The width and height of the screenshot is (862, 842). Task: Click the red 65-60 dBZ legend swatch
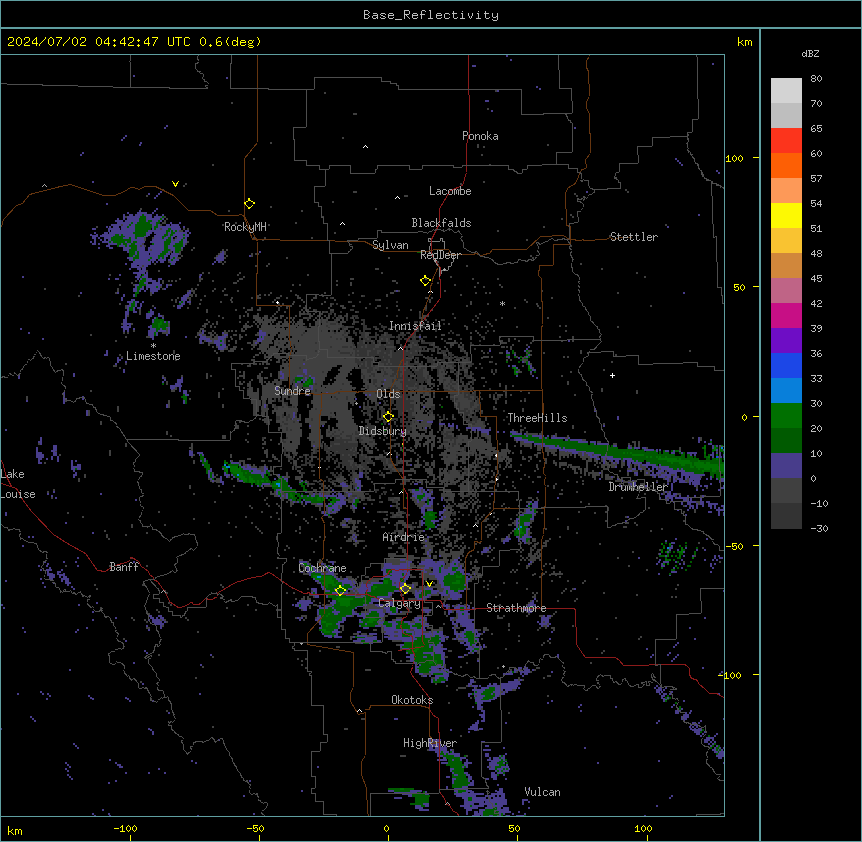[786, 141]
